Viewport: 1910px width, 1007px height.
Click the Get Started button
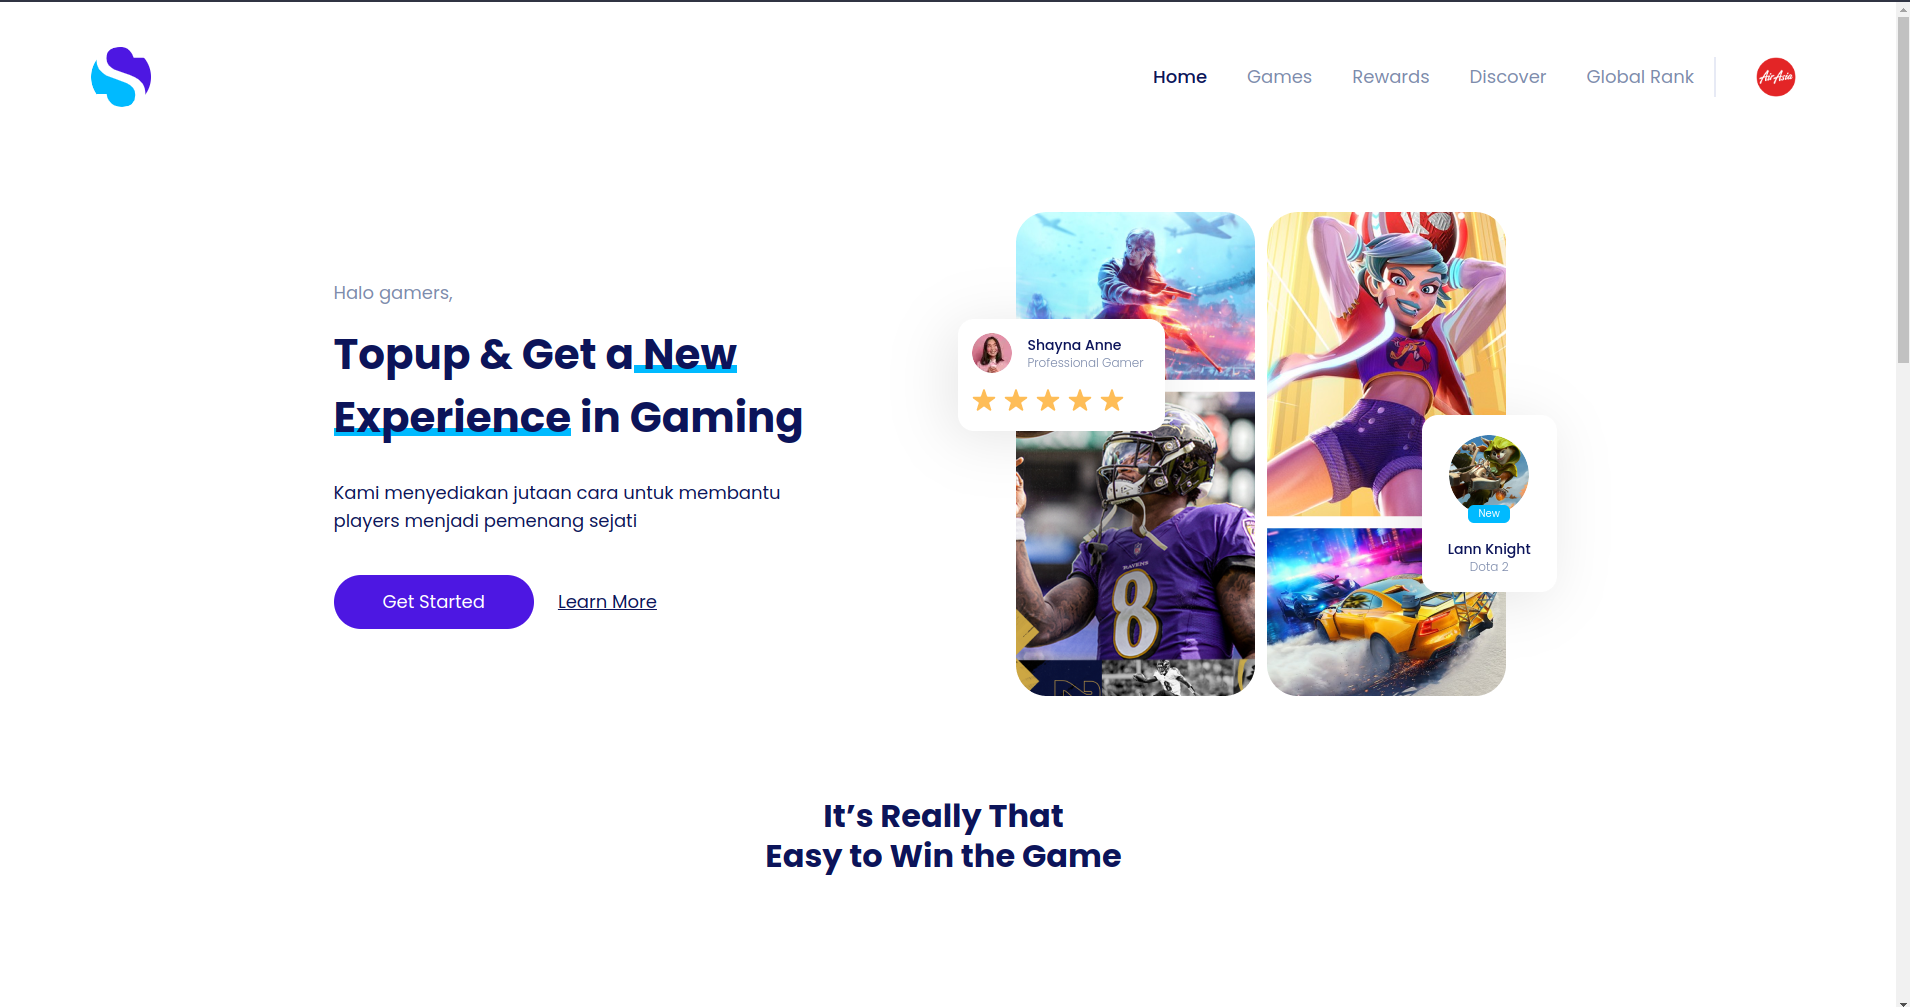point(434,602)
